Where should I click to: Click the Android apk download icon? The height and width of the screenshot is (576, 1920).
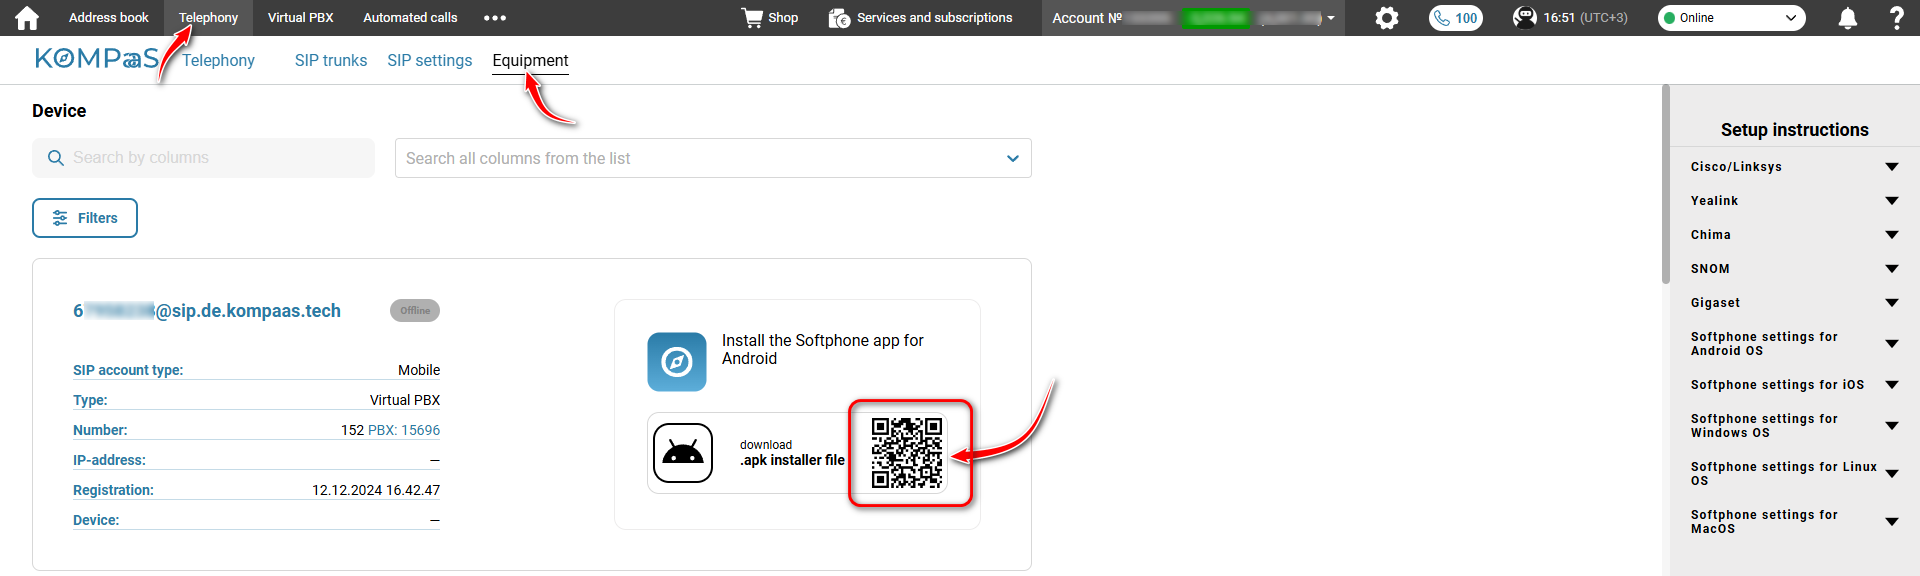[683, 453]
